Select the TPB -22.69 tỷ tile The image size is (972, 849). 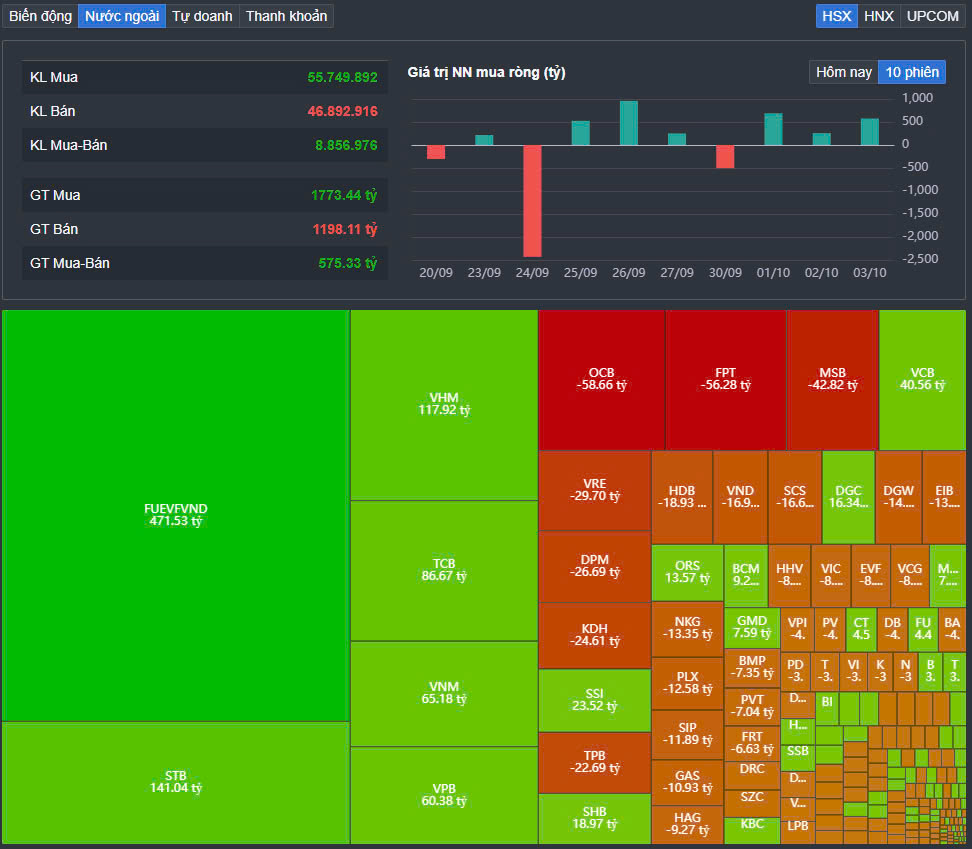[594, 762]
